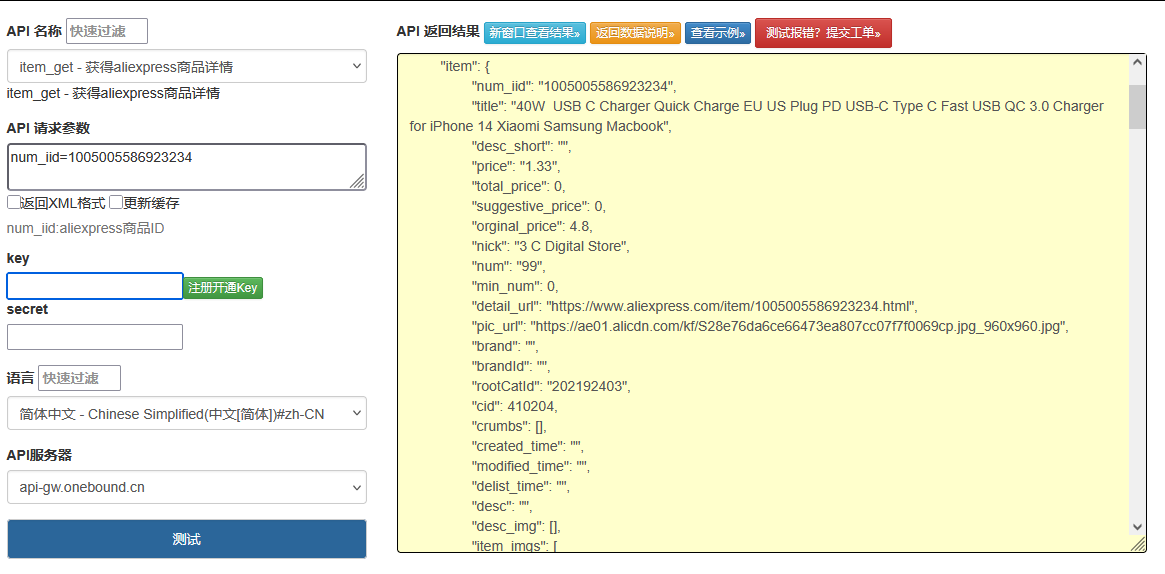Click the "price": "1.33" line

pyautogui.click(x=516, y=166)
